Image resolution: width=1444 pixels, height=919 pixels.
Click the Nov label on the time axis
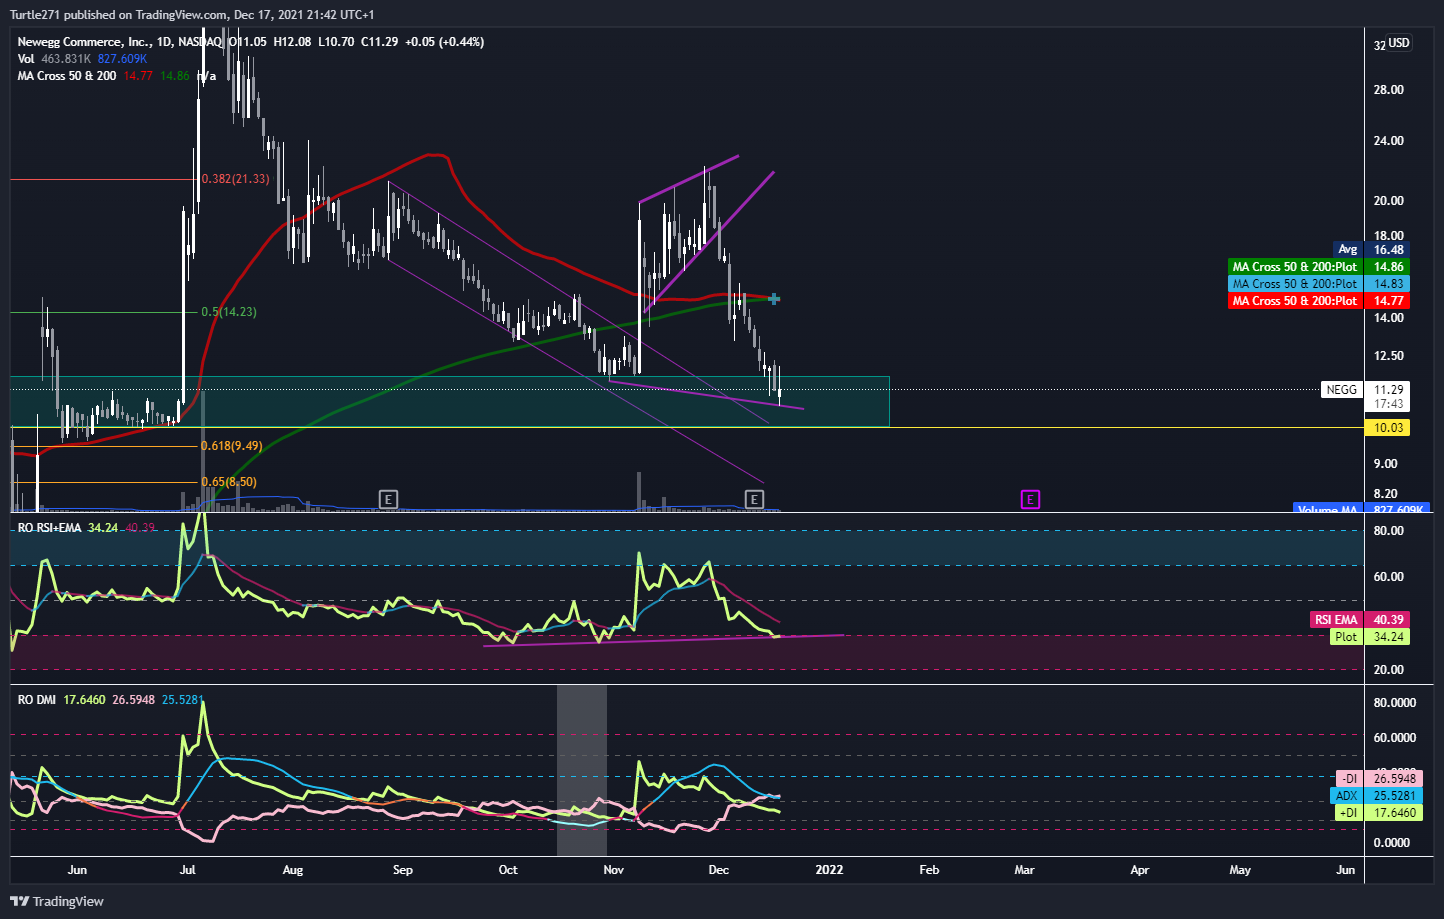[614, 870]
